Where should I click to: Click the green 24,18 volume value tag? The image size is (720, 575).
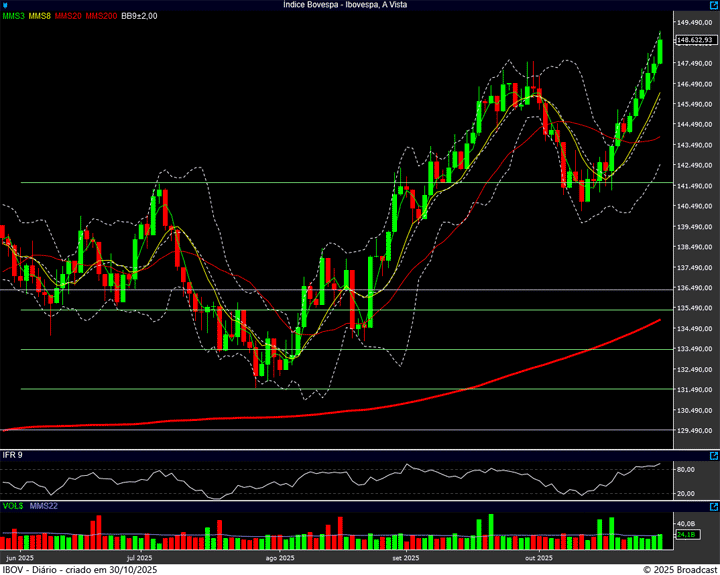coord(686,535)
